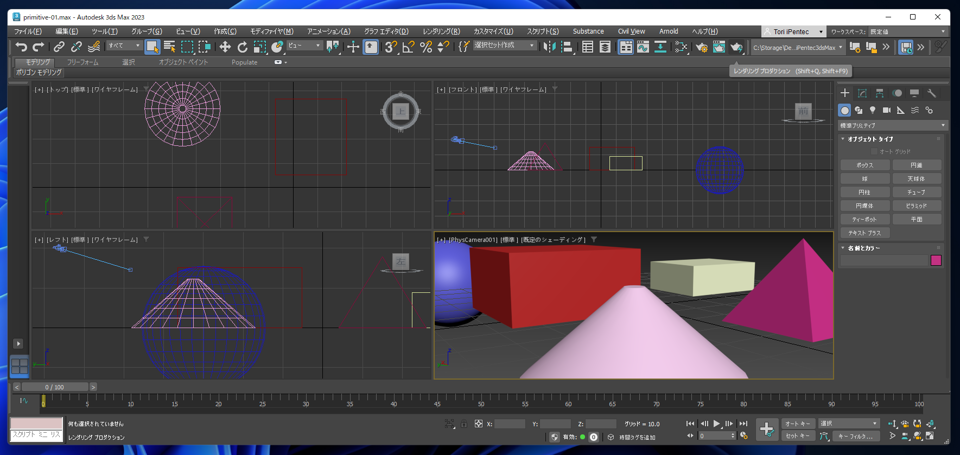Click the Undo arrow icon
Screen dimensions: 960x455
pyautogui.click(x=21, y=47)
